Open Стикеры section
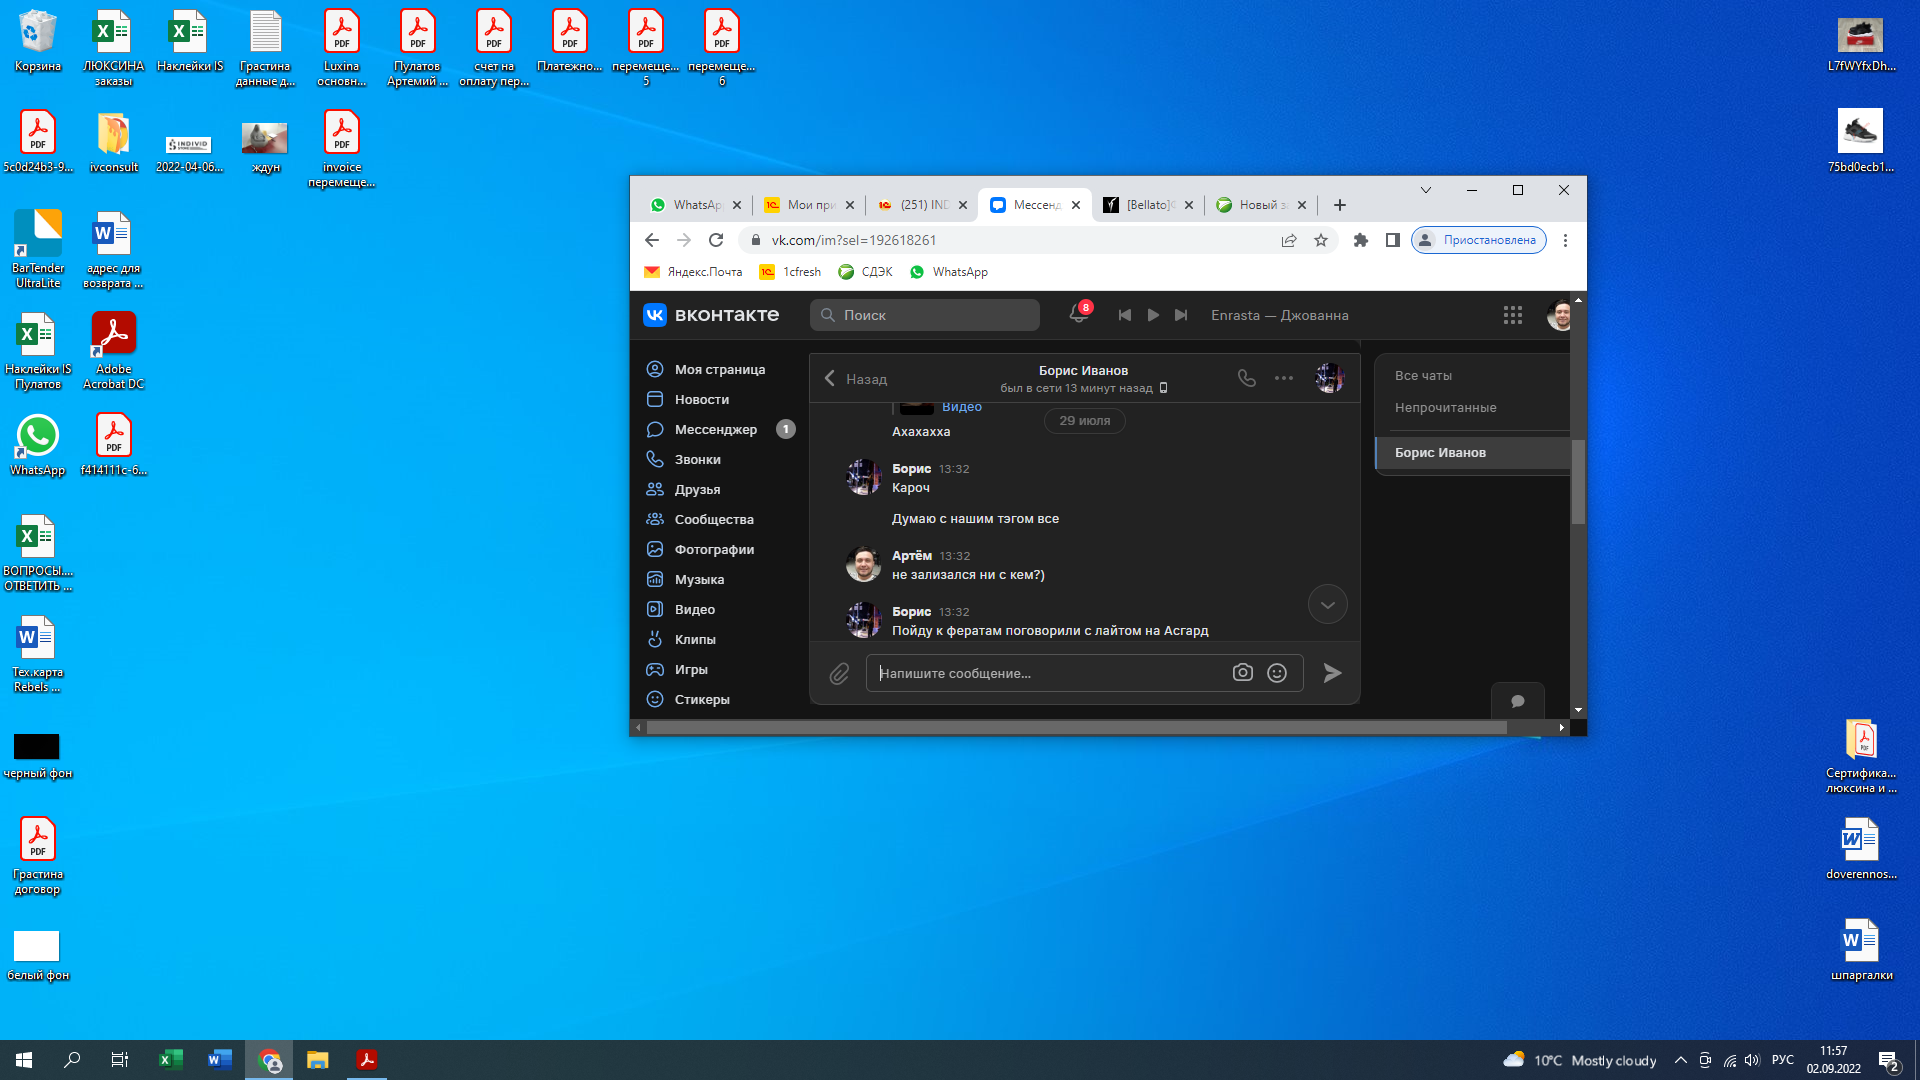The height and width of the screenshot is (1080, 1920). tap(702, 699)
